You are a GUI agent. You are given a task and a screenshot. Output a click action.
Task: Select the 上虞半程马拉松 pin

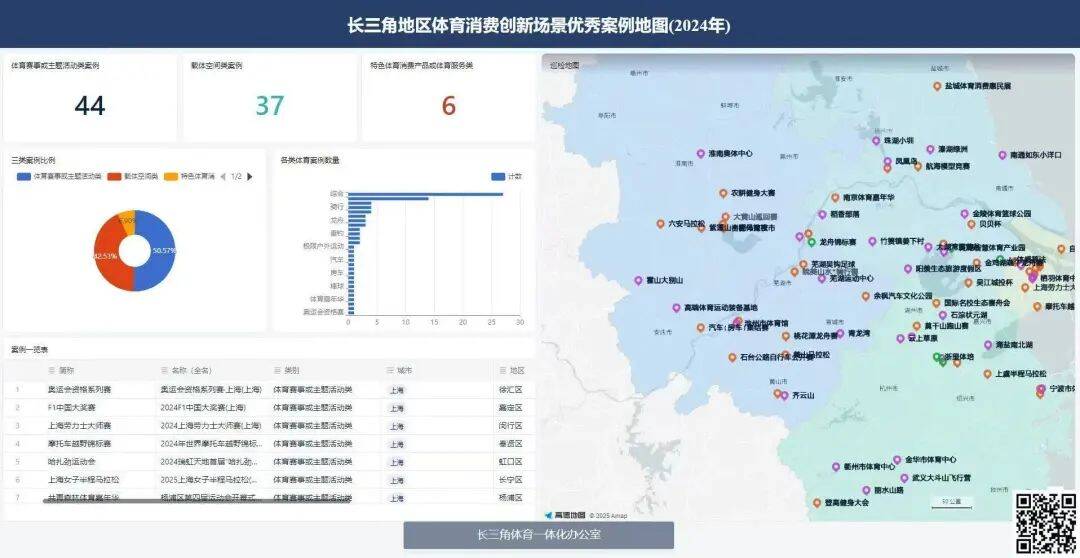tap(987, 374)
